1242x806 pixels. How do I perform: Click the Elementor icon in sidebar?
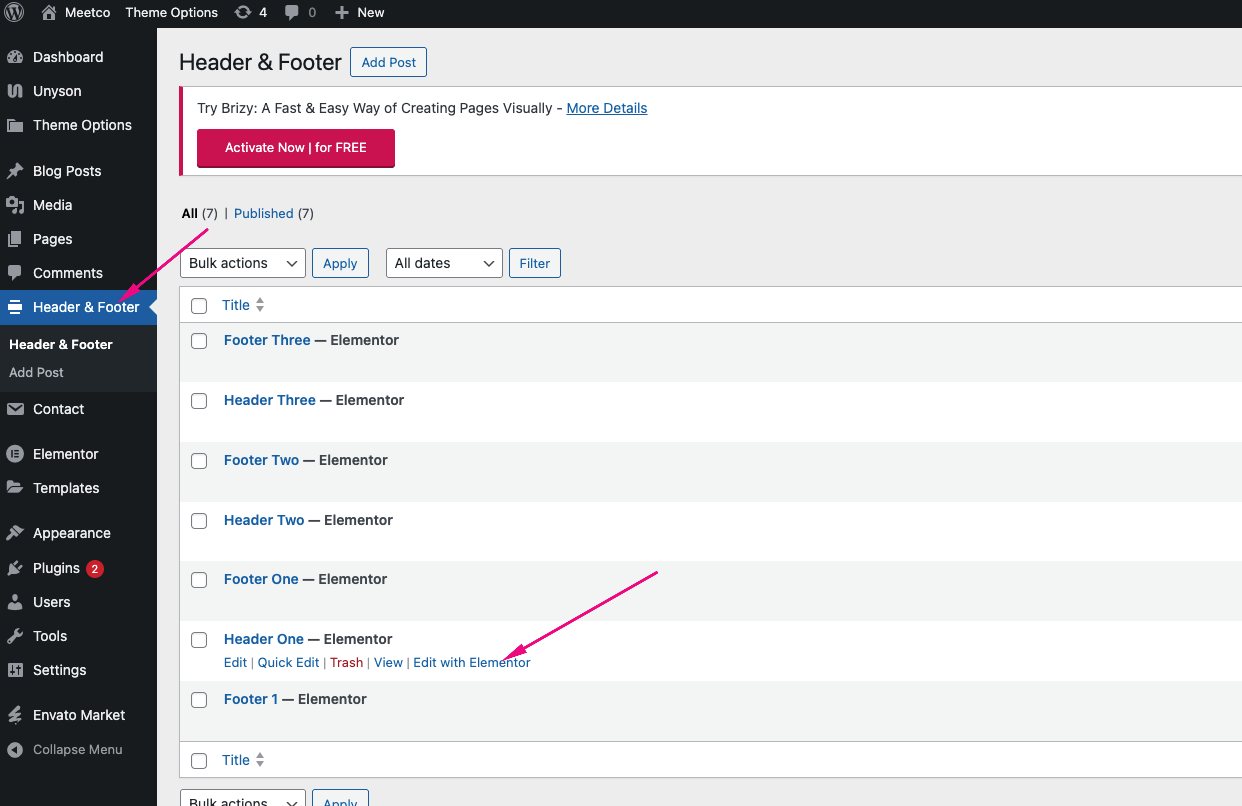coord(15,454)
